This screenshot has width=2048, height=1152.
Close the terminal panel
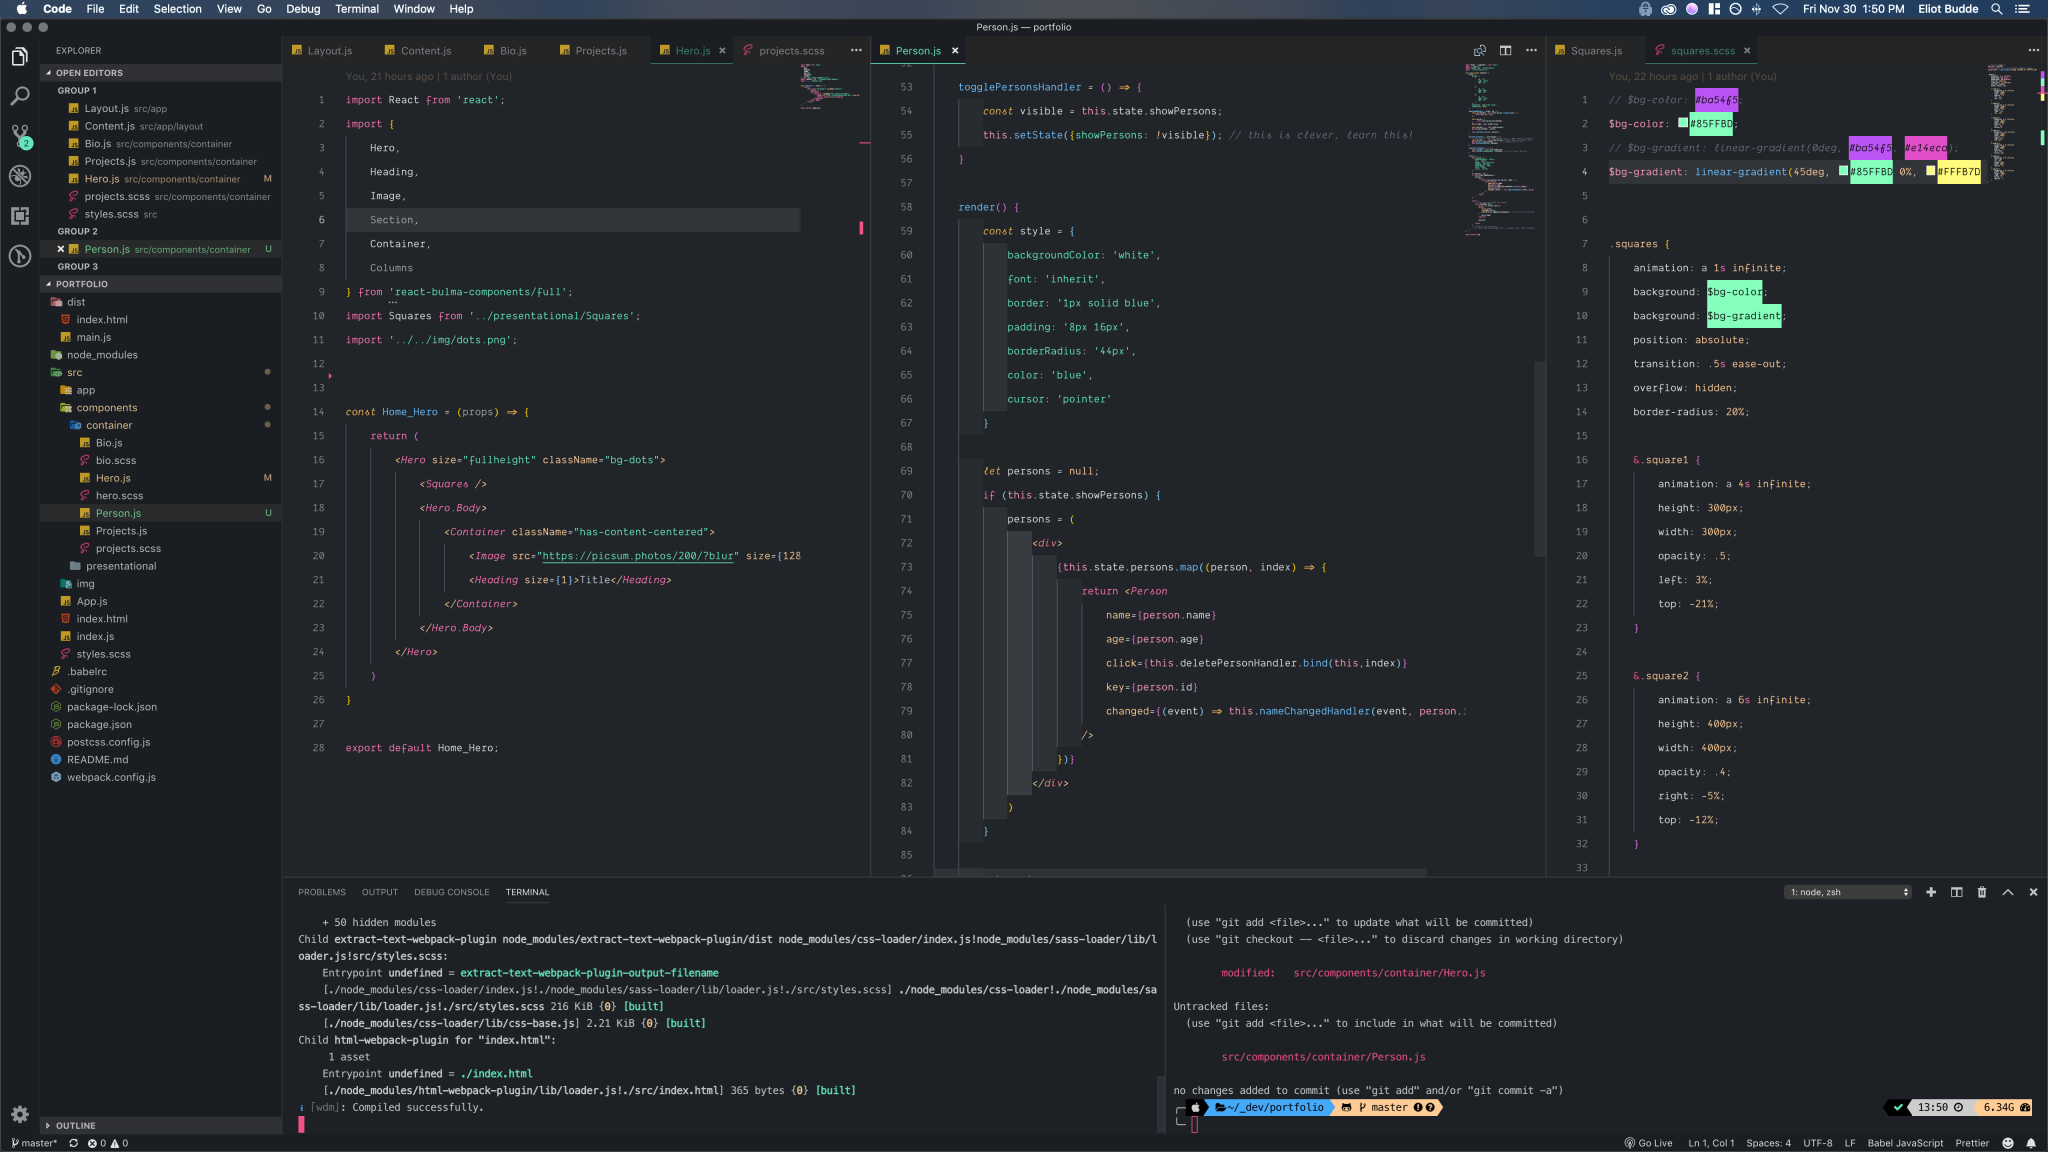point(2033,892)
